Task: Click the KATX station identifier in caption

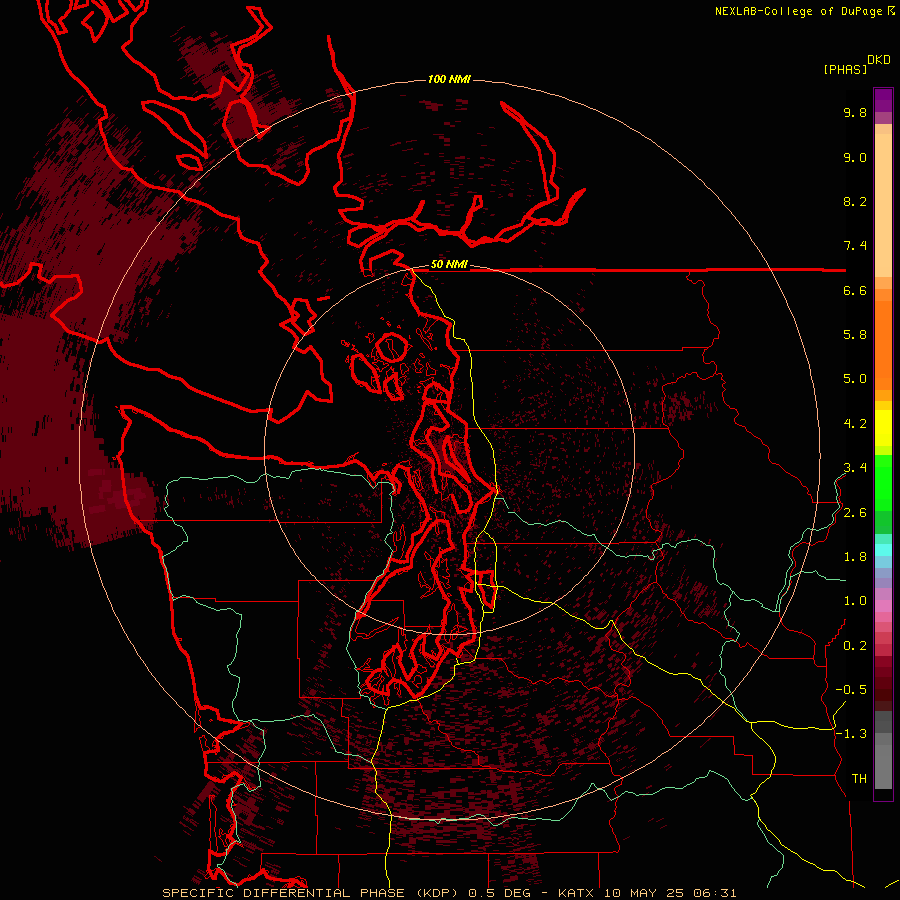Action: point(578,893)
